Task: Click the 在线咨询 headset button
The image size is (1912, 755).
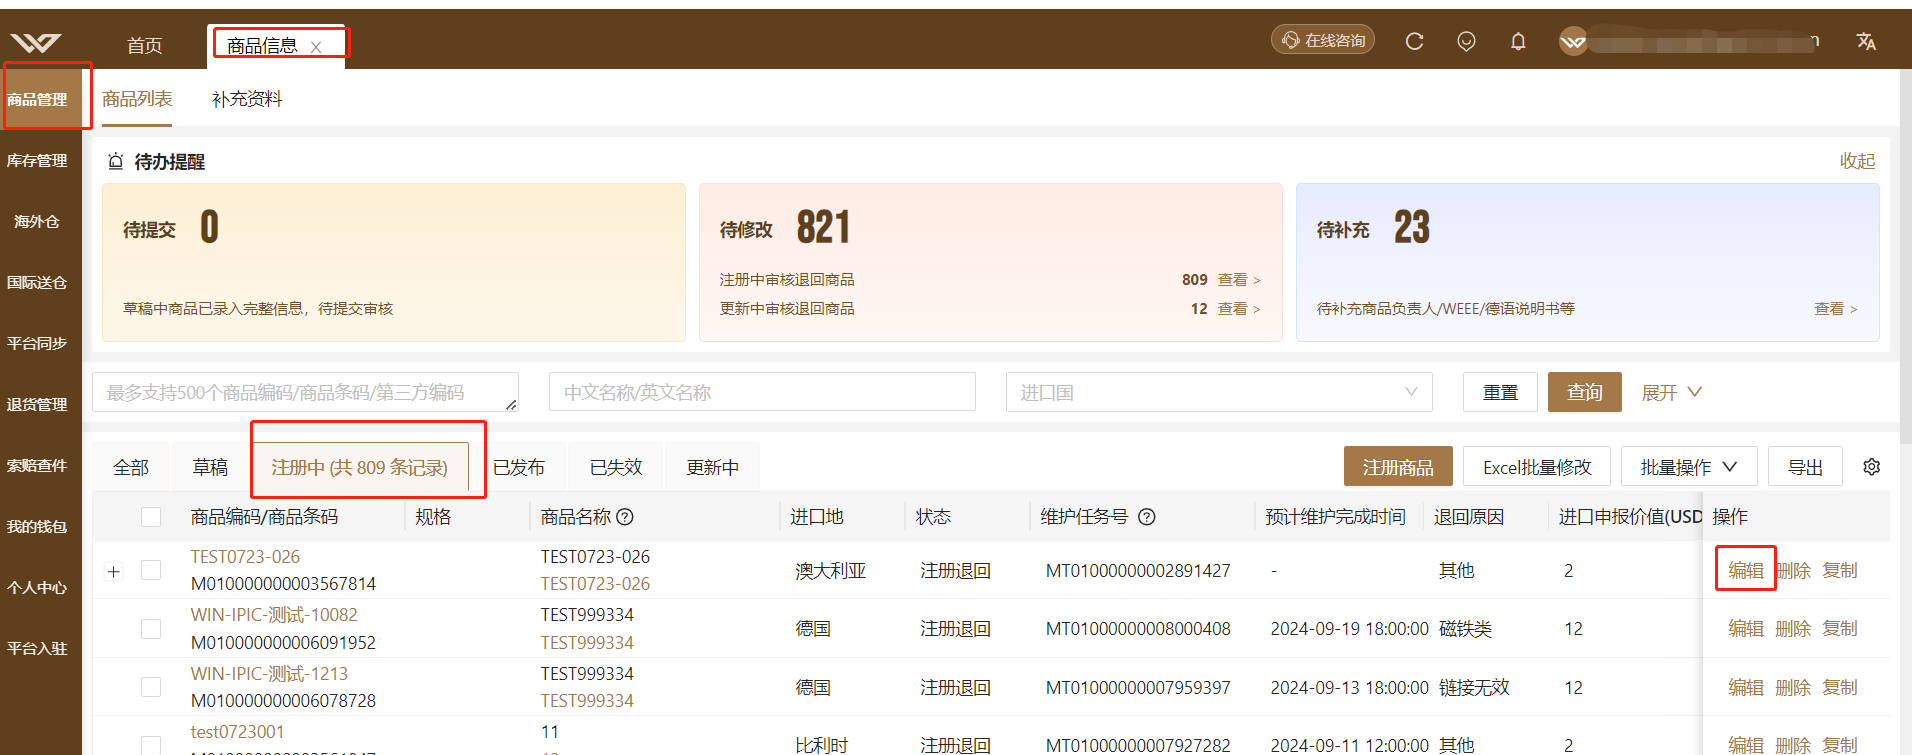Action: tap(1323, 40)
